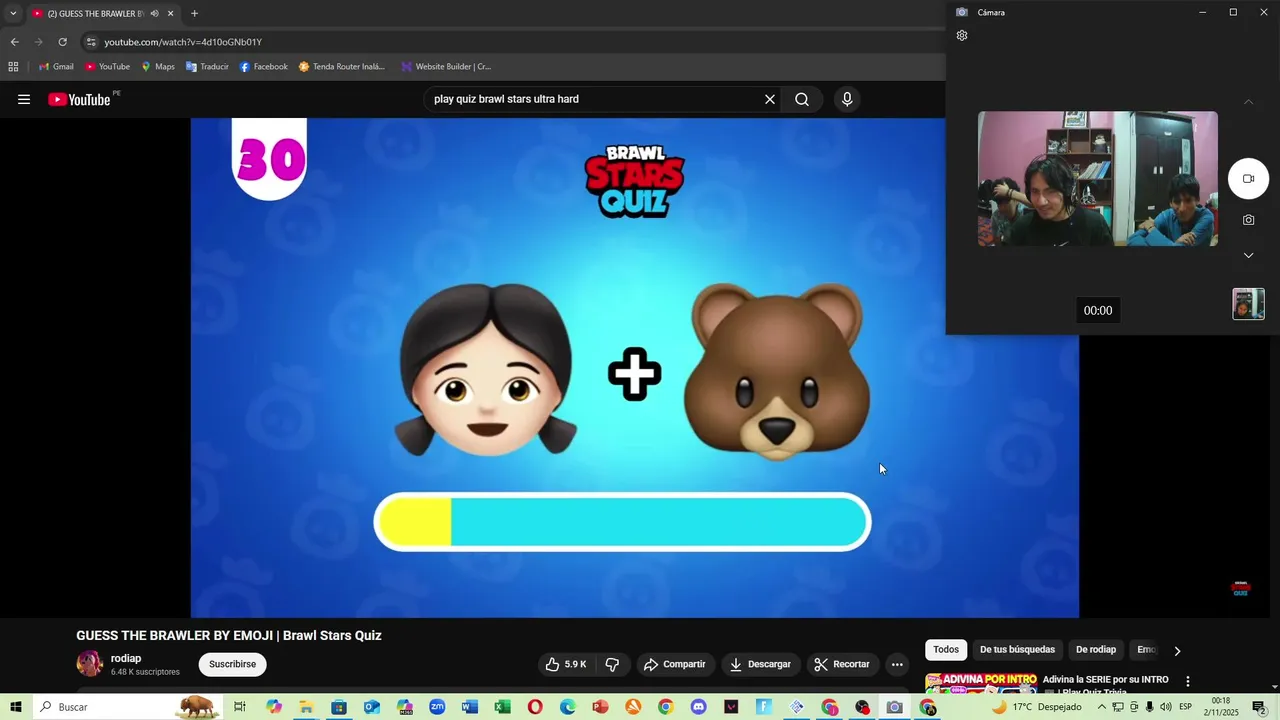Open the ADIVINA POR INTRO recommended thumbnail
Image resolution: width=1280 pixels, height=720 pixels.
point(981,683)
